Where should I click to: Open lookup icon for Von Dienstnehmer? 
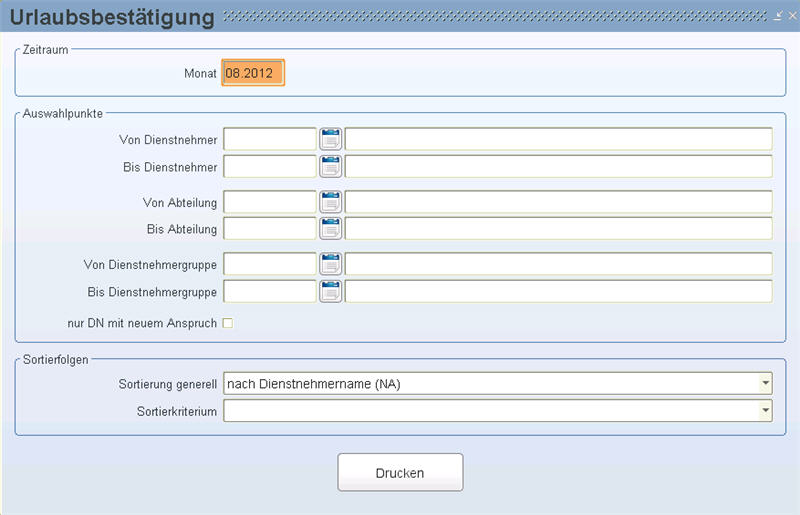click(x=330, y=139)
